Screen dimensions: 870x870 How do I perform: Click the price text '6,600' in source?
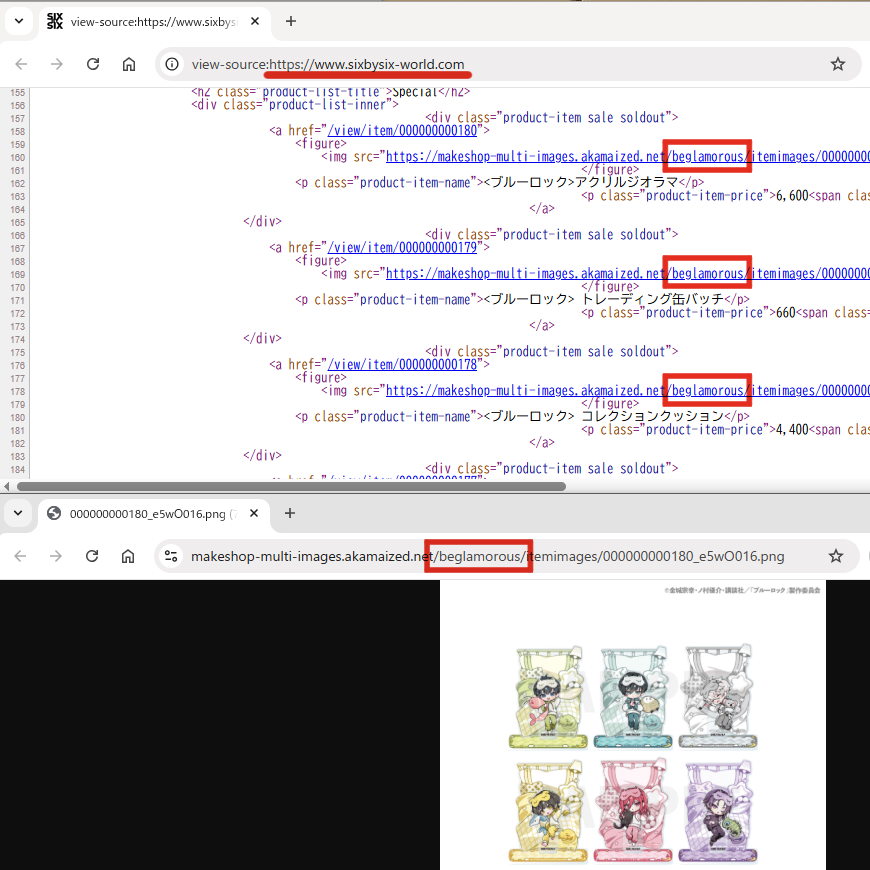point(792,196)
